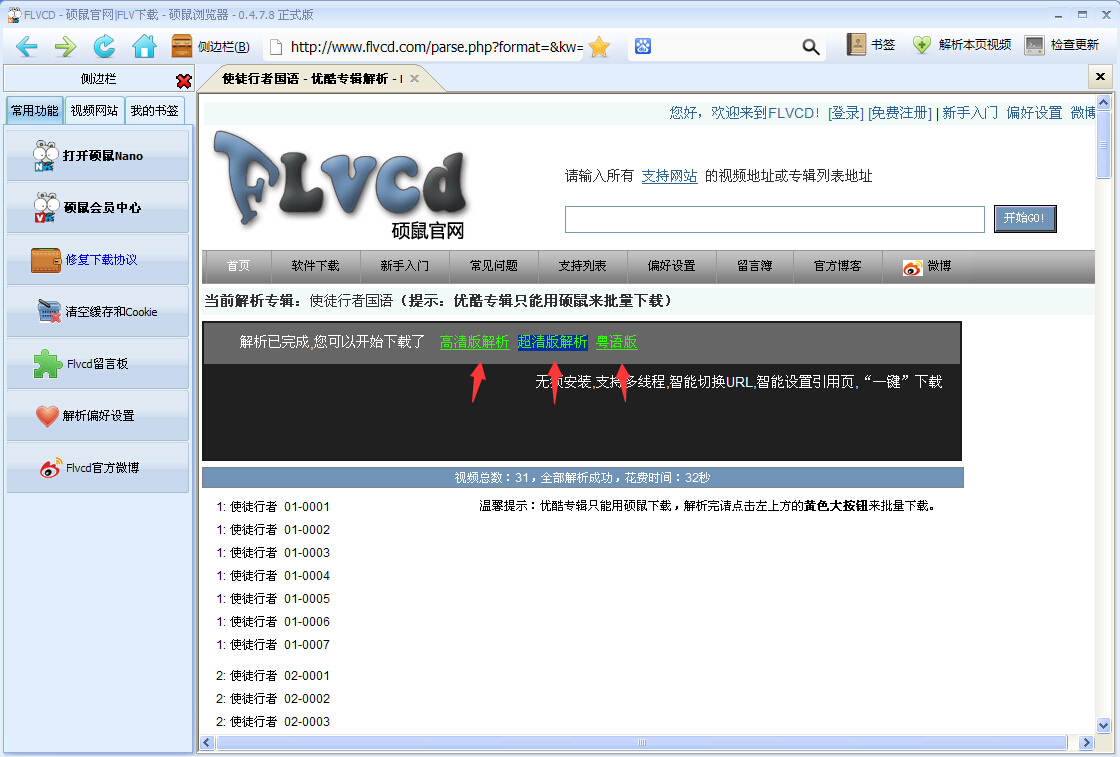The width and height of the screenshot is (1120, 757).
Task: Click the magnifier search icon
Action: pos(811,47)
